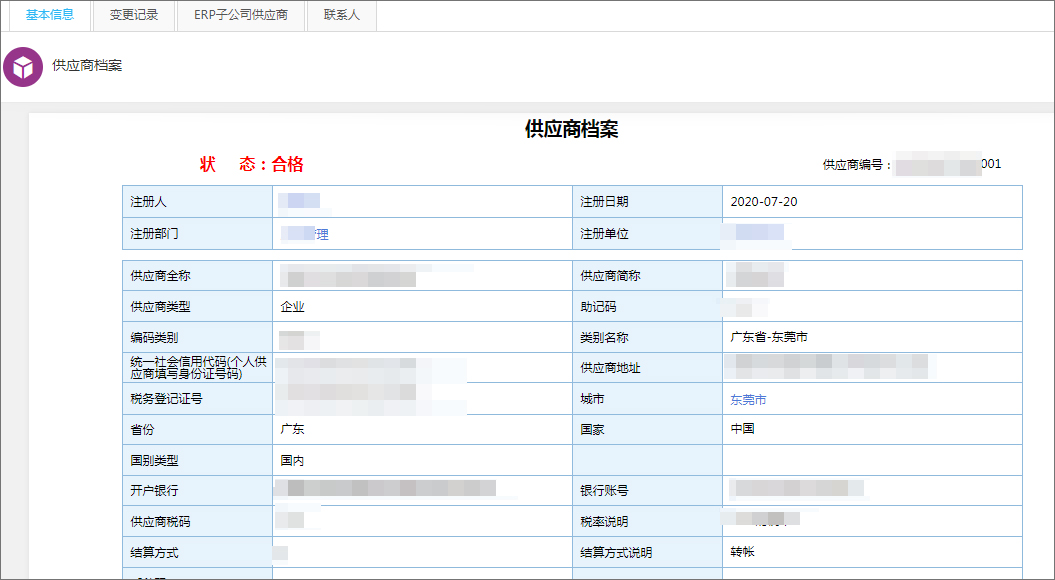Screen dimensions: 1055x580
Task: Click the 省份 cell showing 广东
Action: click(290, 429)
